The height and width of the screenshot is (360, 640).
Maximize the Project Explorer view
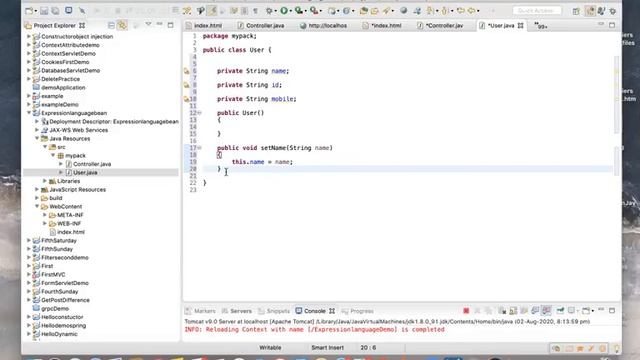tap(171, 25)
